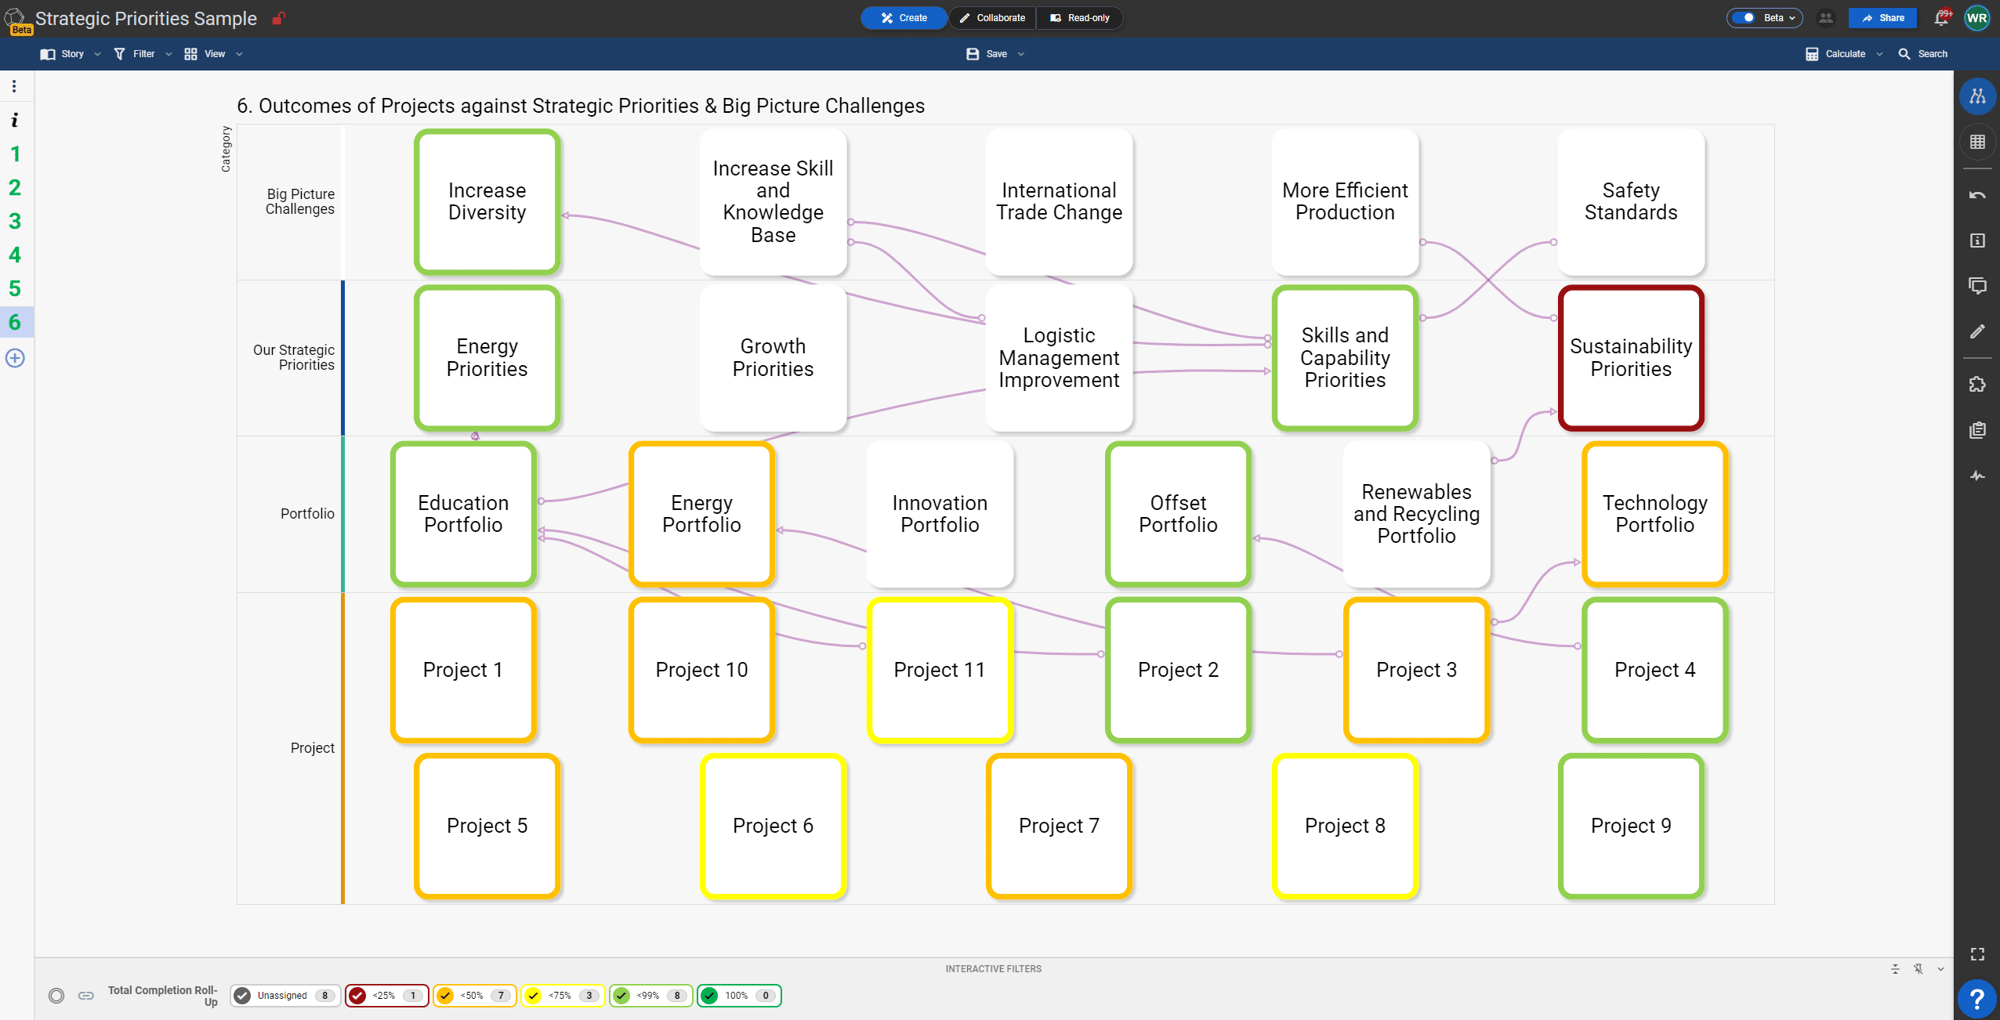
Task: Uncheck the <50% completion filter
Action: click(x=446, y=995)
